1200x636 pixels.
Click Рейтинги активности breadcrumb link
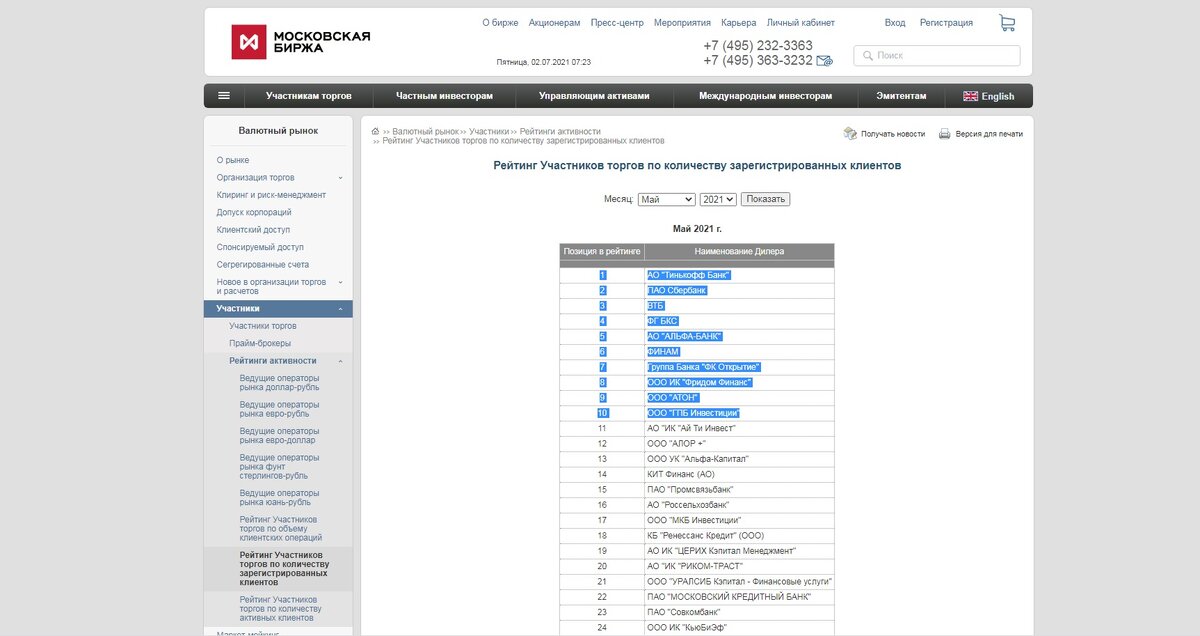tap(560, 131)
